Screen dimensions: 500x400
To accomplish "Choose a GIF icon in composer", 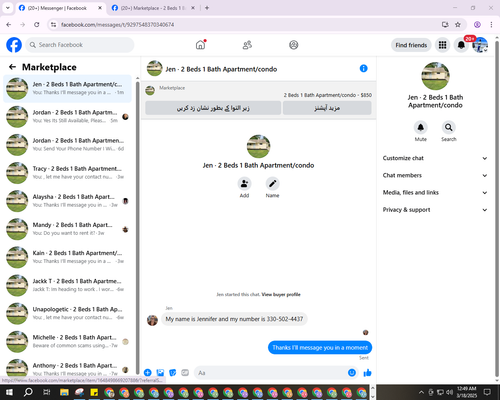I will 185,373.
